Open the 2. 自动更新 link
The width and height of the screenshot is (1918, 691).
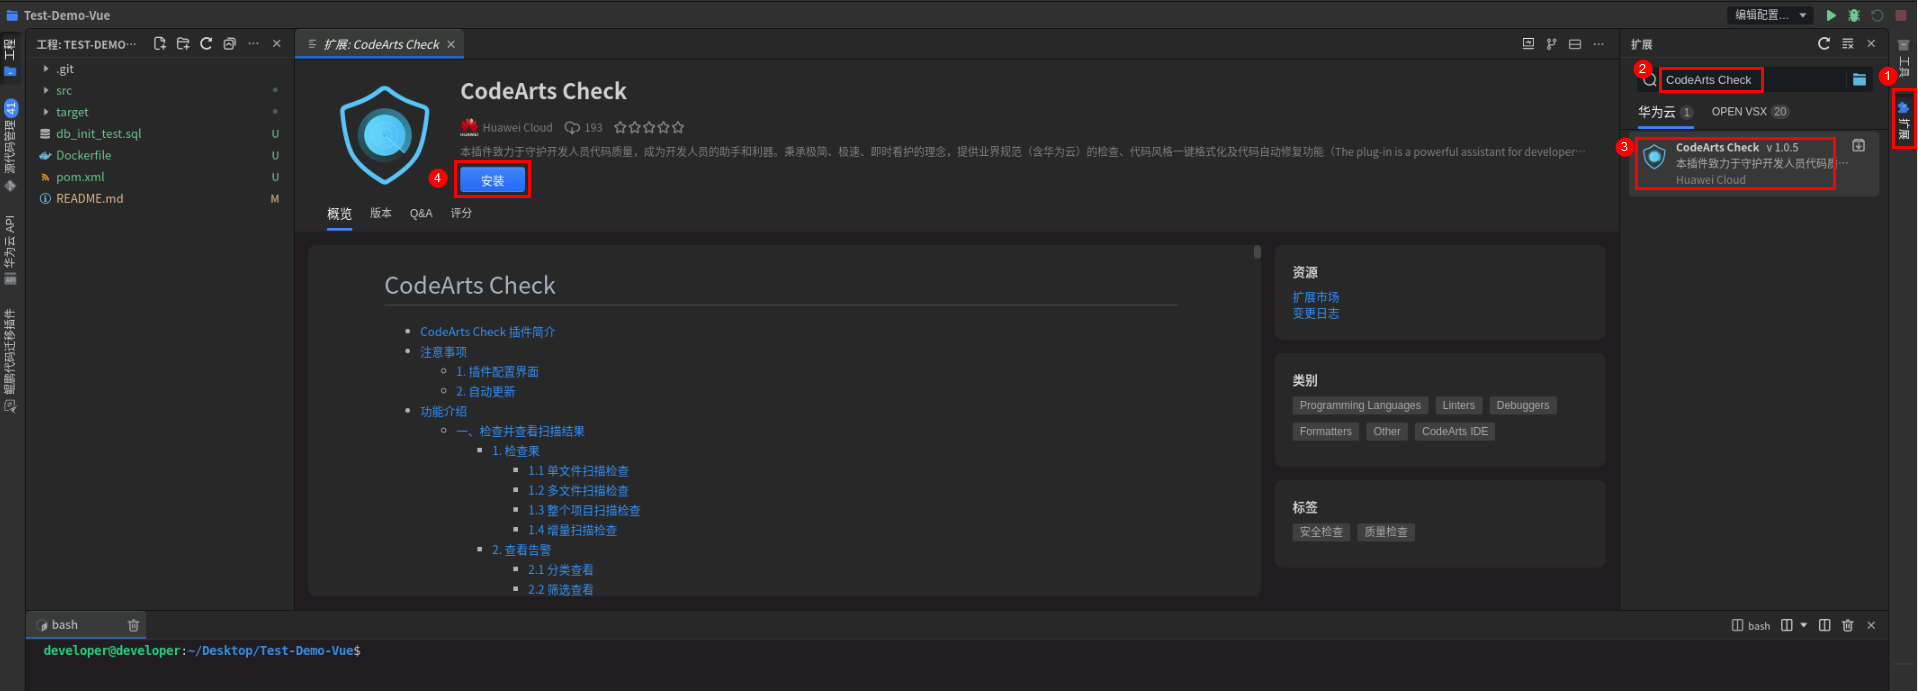tap(485, 392)
